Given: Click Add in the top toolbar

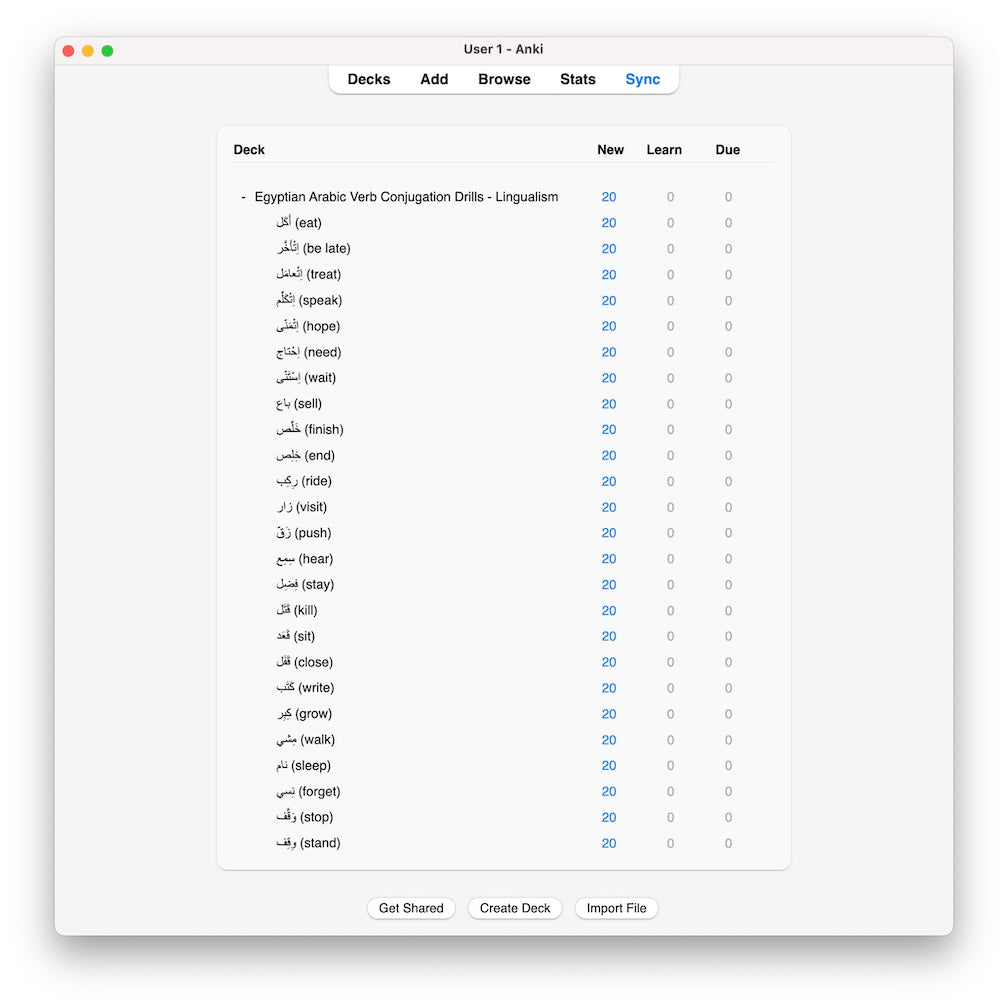Looking at the screenshot, I should [434, 79].
